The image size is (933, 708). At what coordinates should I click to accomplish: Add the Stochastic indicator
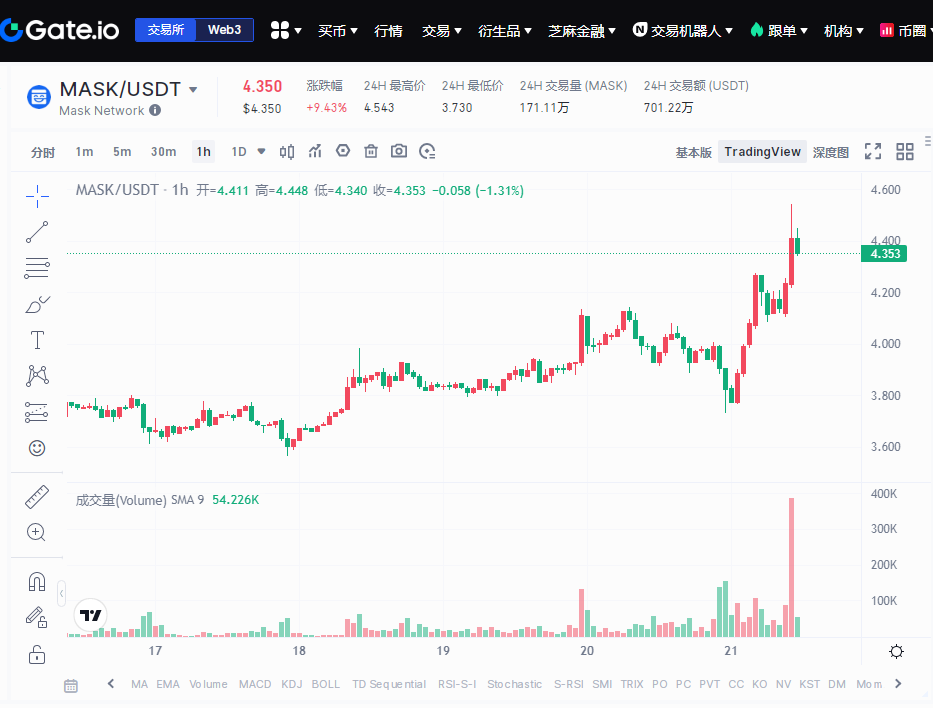pos(514,684)
